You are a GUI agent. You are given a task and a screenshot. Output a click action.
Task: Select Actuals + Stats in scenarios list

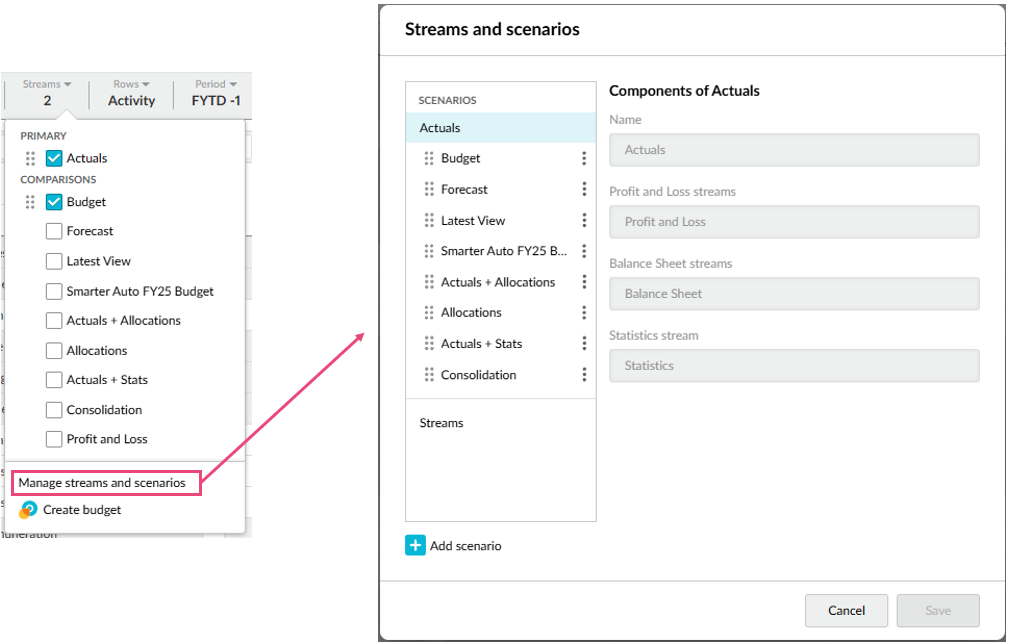481,344
